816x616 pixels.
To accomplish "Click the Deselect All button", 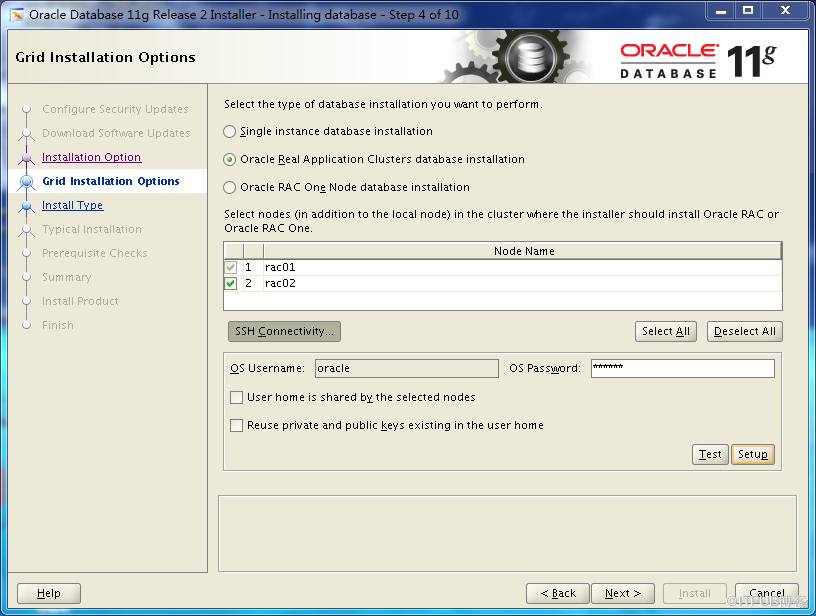I will pos(745,331).
